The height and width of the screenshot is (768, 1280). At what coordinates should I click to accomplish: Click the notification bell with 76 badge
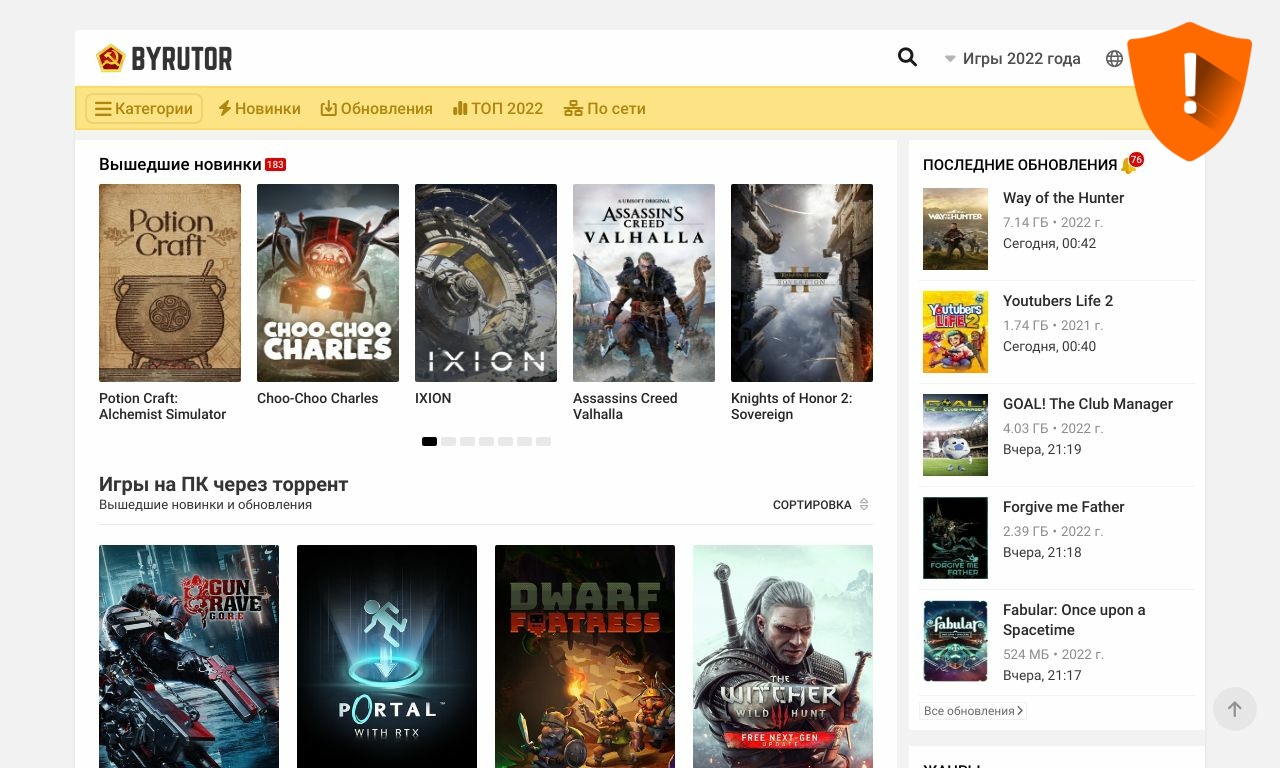[1130, 165]
